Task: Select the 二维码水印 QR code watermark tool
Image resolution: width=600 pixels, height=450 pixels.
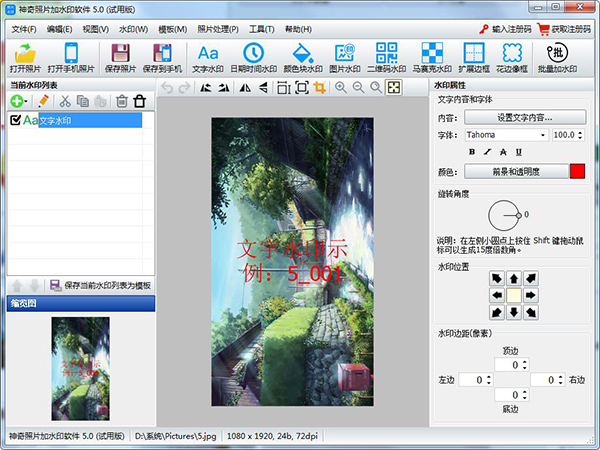Action: pyautogui.click(x=388, y=58)
